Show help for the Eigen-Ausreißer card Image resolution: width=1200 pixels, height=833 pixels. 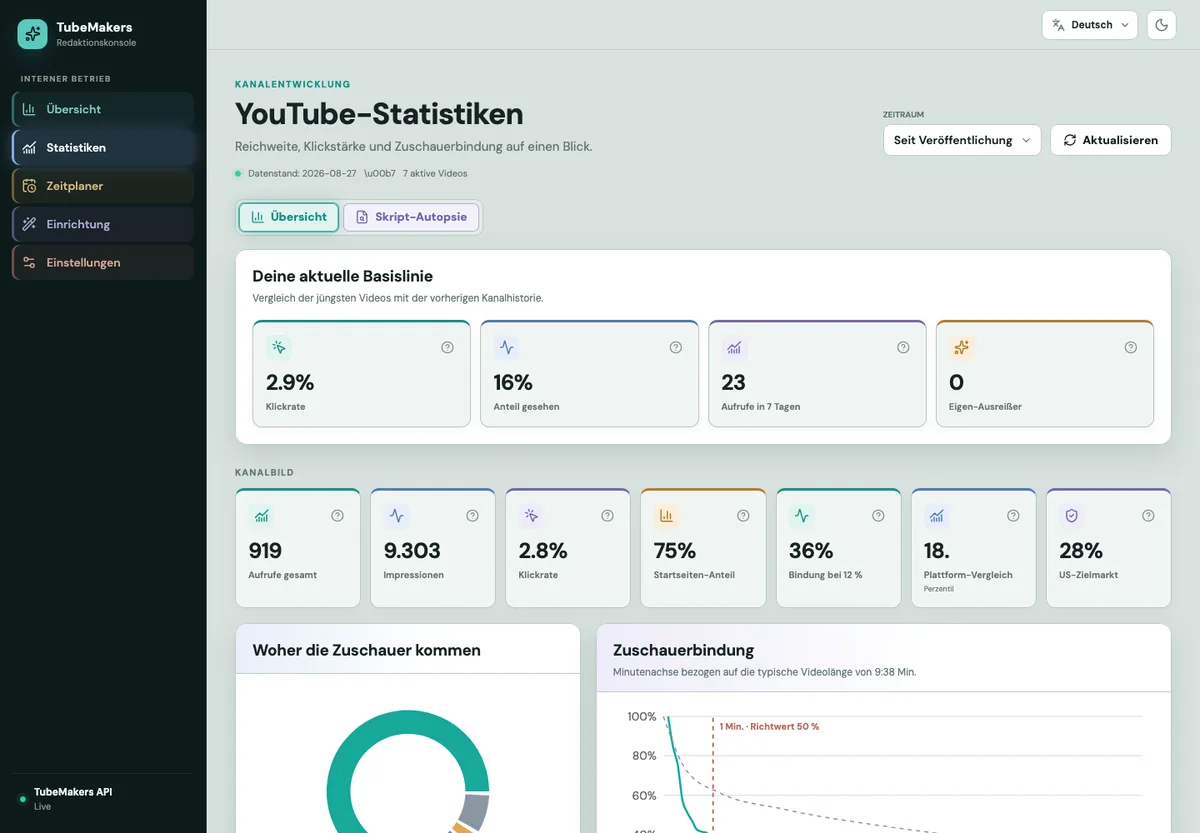[x=1130, y=347]
